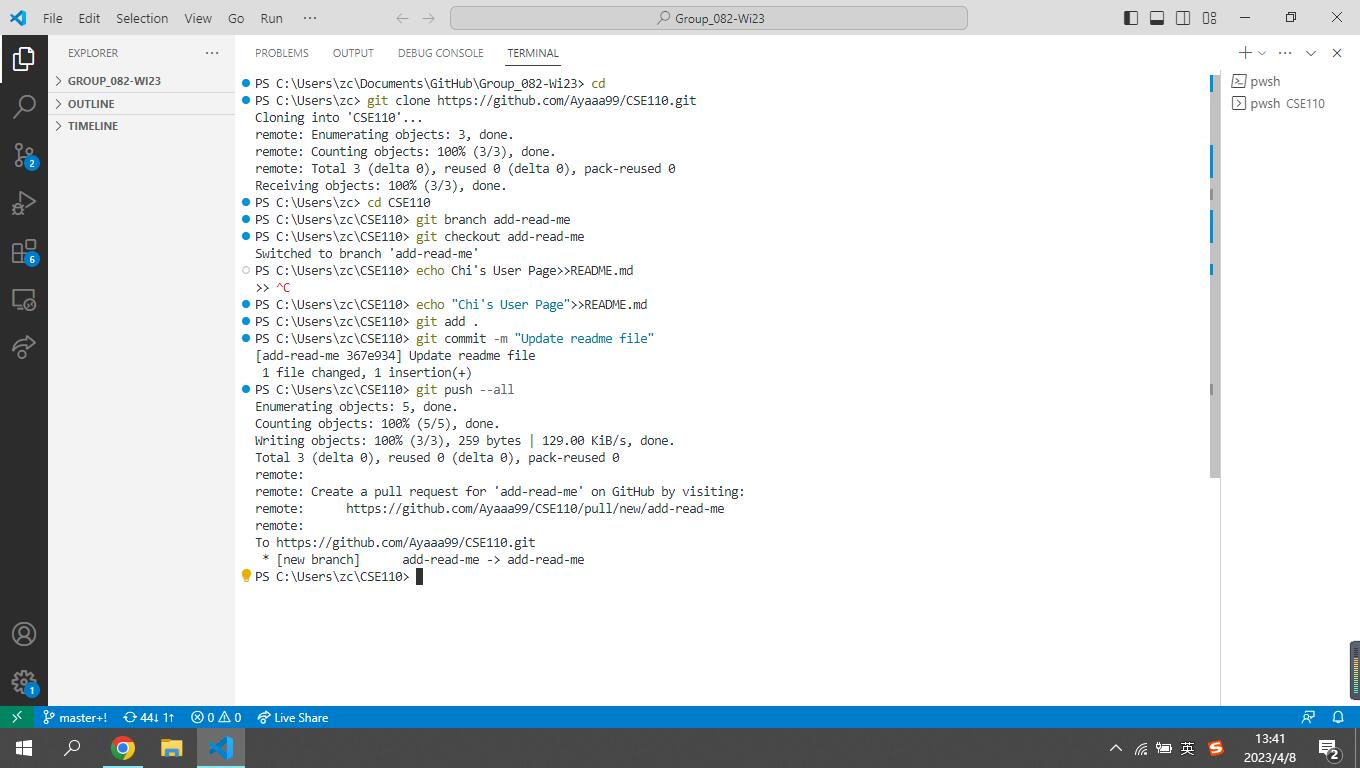The height and width of the screenshot is (768, 1360).
Task: Open the Remote Explorer icon
Action: point(24,299)
